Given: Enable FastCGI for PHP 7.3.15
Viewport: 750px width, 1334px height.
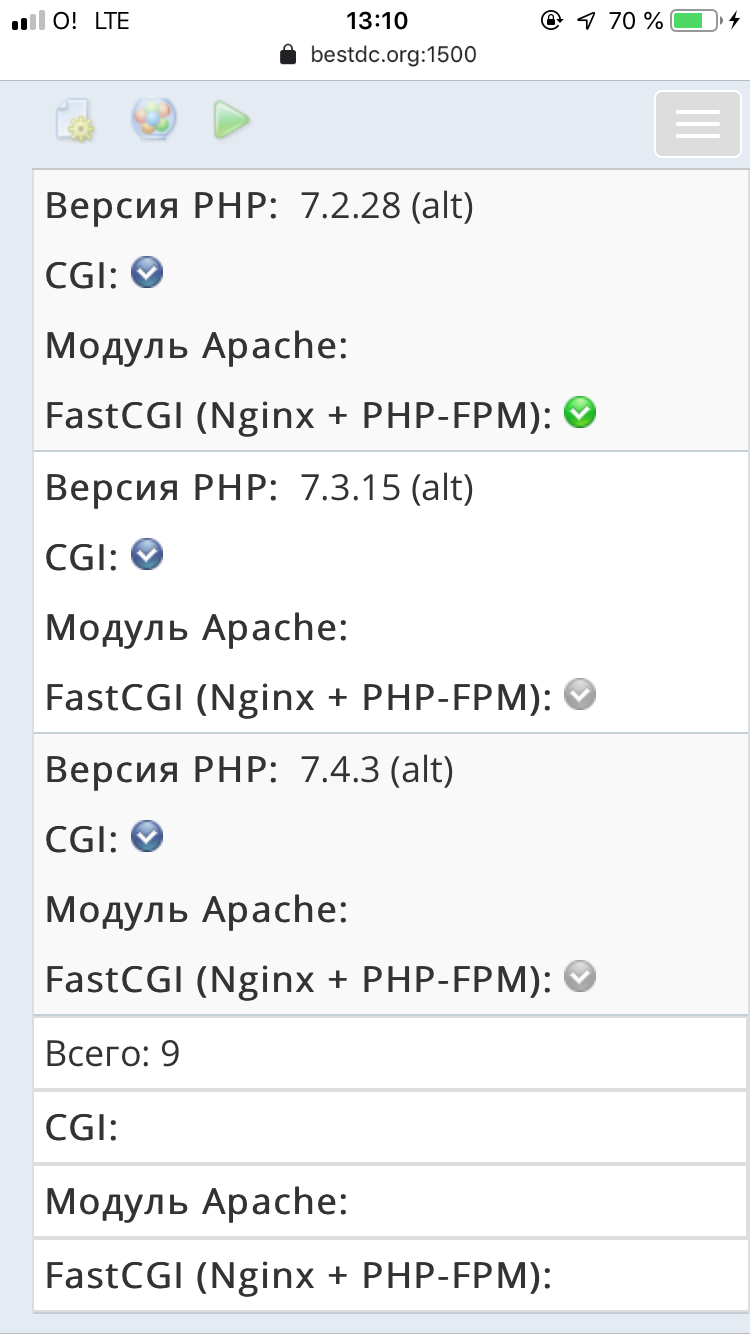Looking at the screenshot, I should 580,694.
